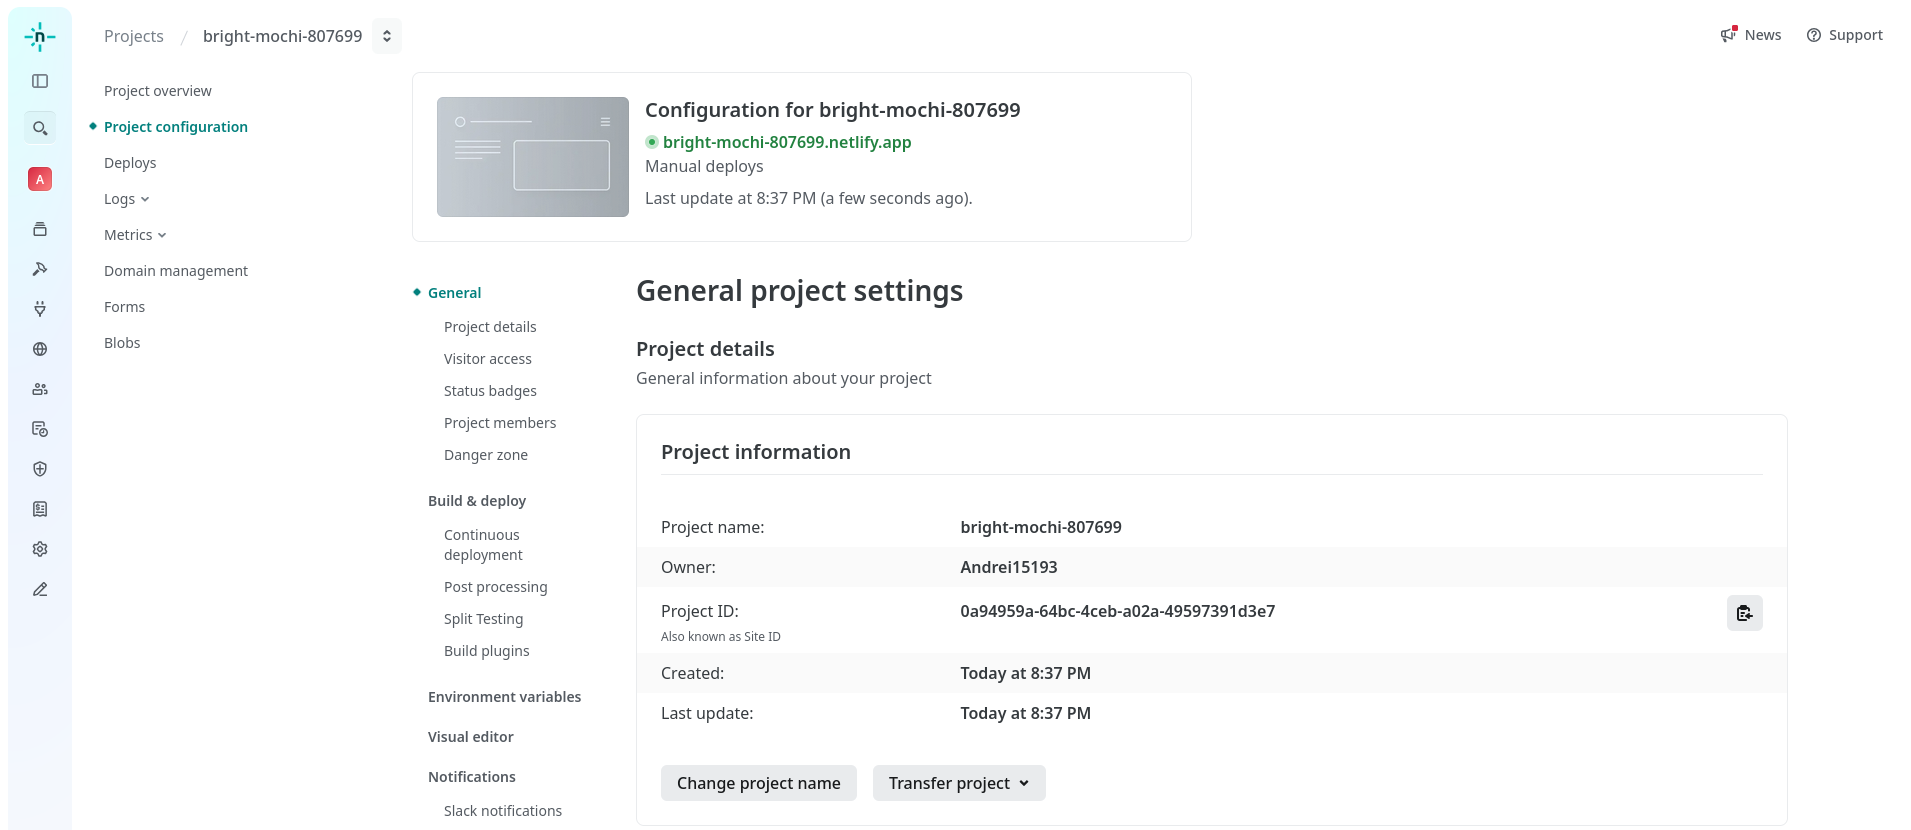Jump to Status badges subsection
The image size is (1911, 830).
click(490, 391)
